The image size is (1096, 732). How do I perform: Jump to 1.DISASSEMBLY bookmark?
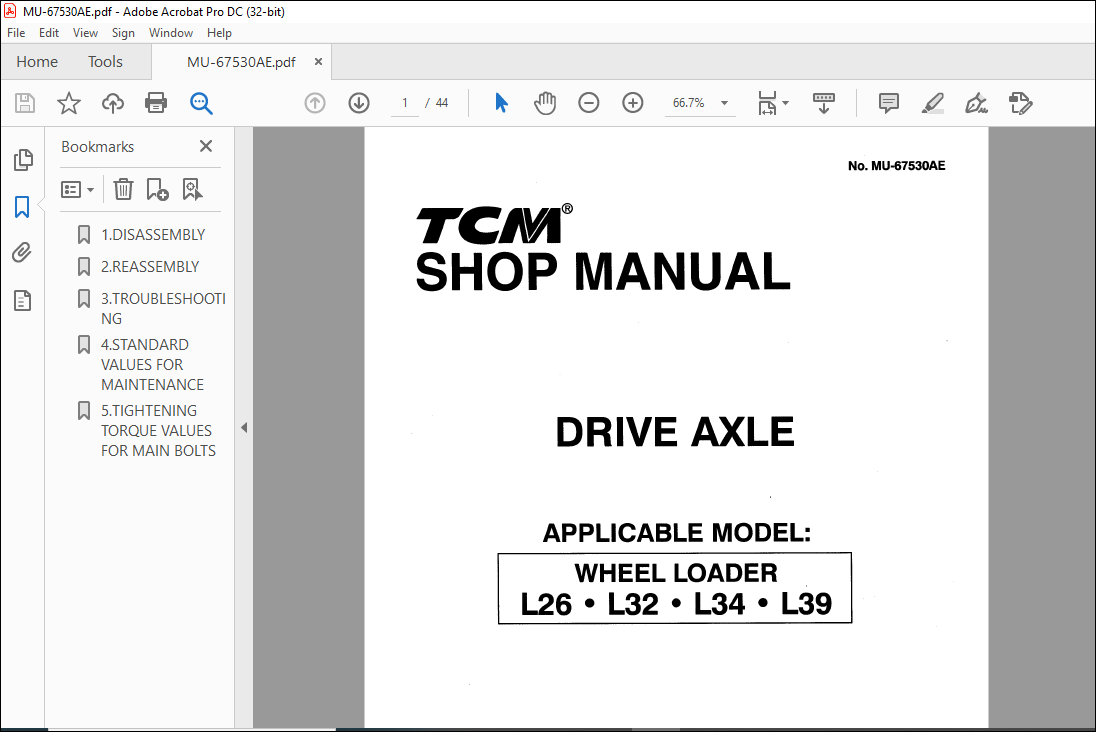(152, 235)
